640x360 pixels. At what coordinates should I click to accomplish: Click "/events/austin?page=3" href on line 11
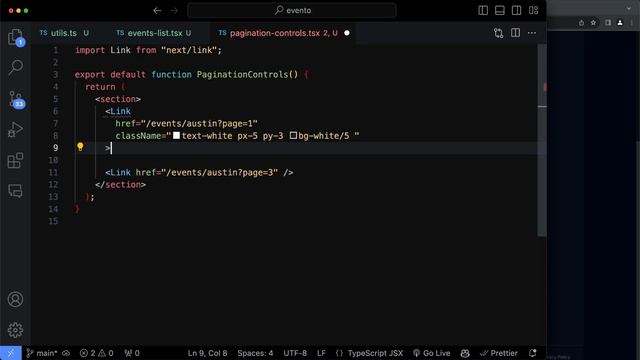tap(220, 172)
